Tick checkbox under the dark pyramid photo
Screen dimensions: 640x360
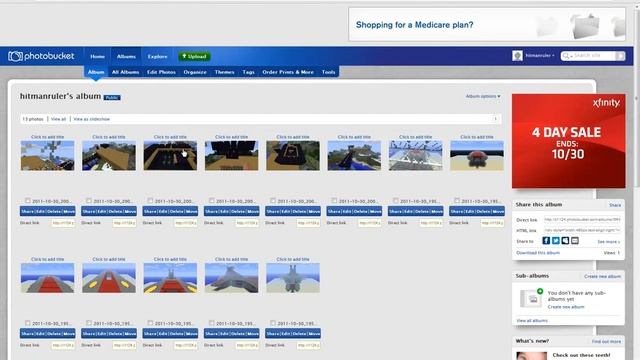click(273, 200)
